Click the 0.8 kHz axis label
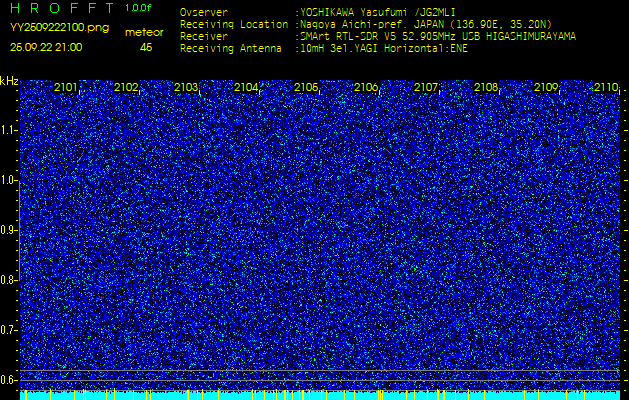 (8, 280)
